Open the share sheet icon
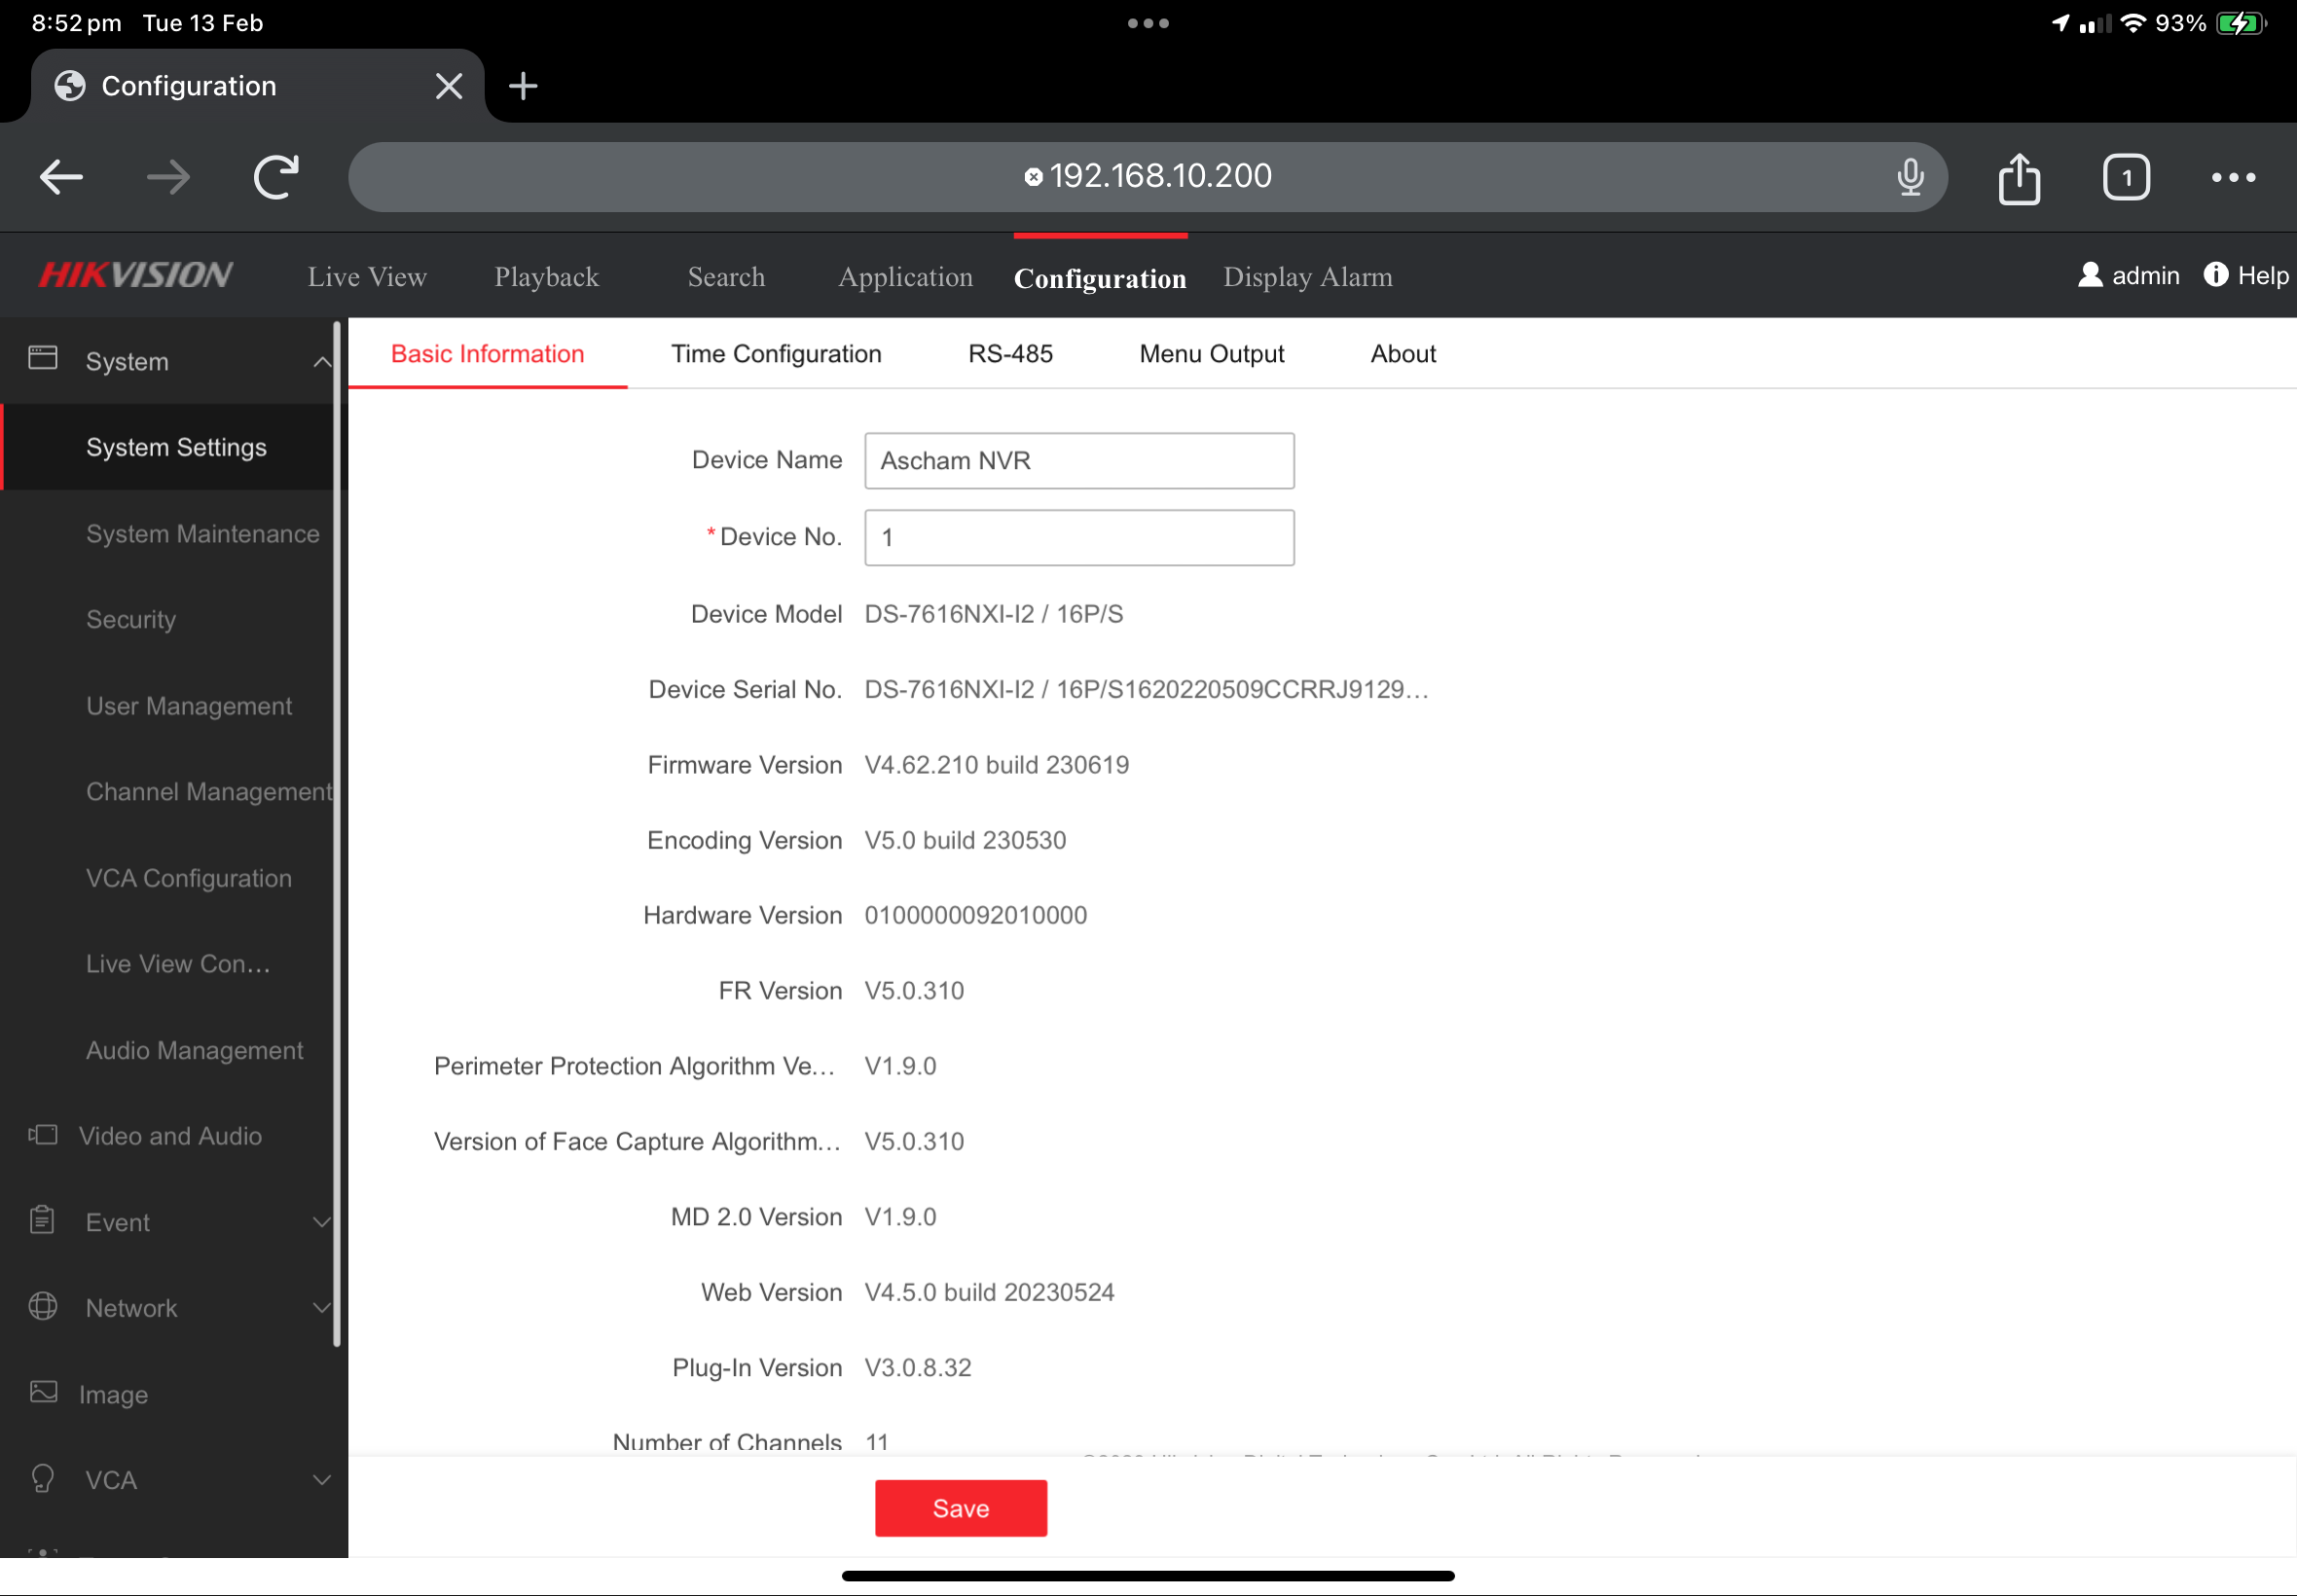The width and height of the screenshot is (2297, 1596). pos(2019,178)
